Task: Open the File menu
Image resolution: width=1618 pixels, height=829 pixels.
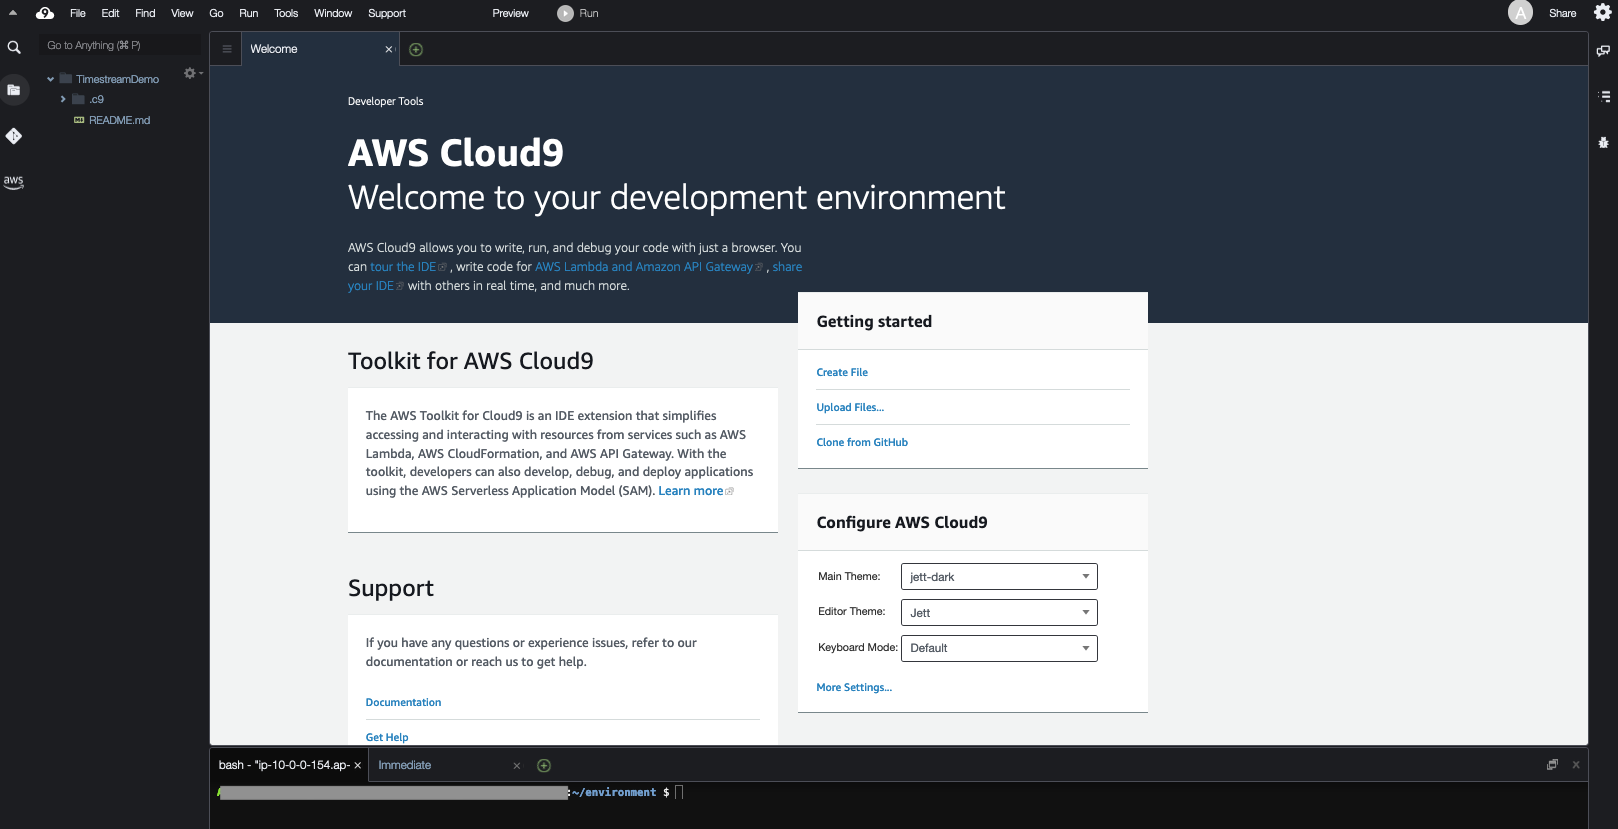Action: coord(78,13)
